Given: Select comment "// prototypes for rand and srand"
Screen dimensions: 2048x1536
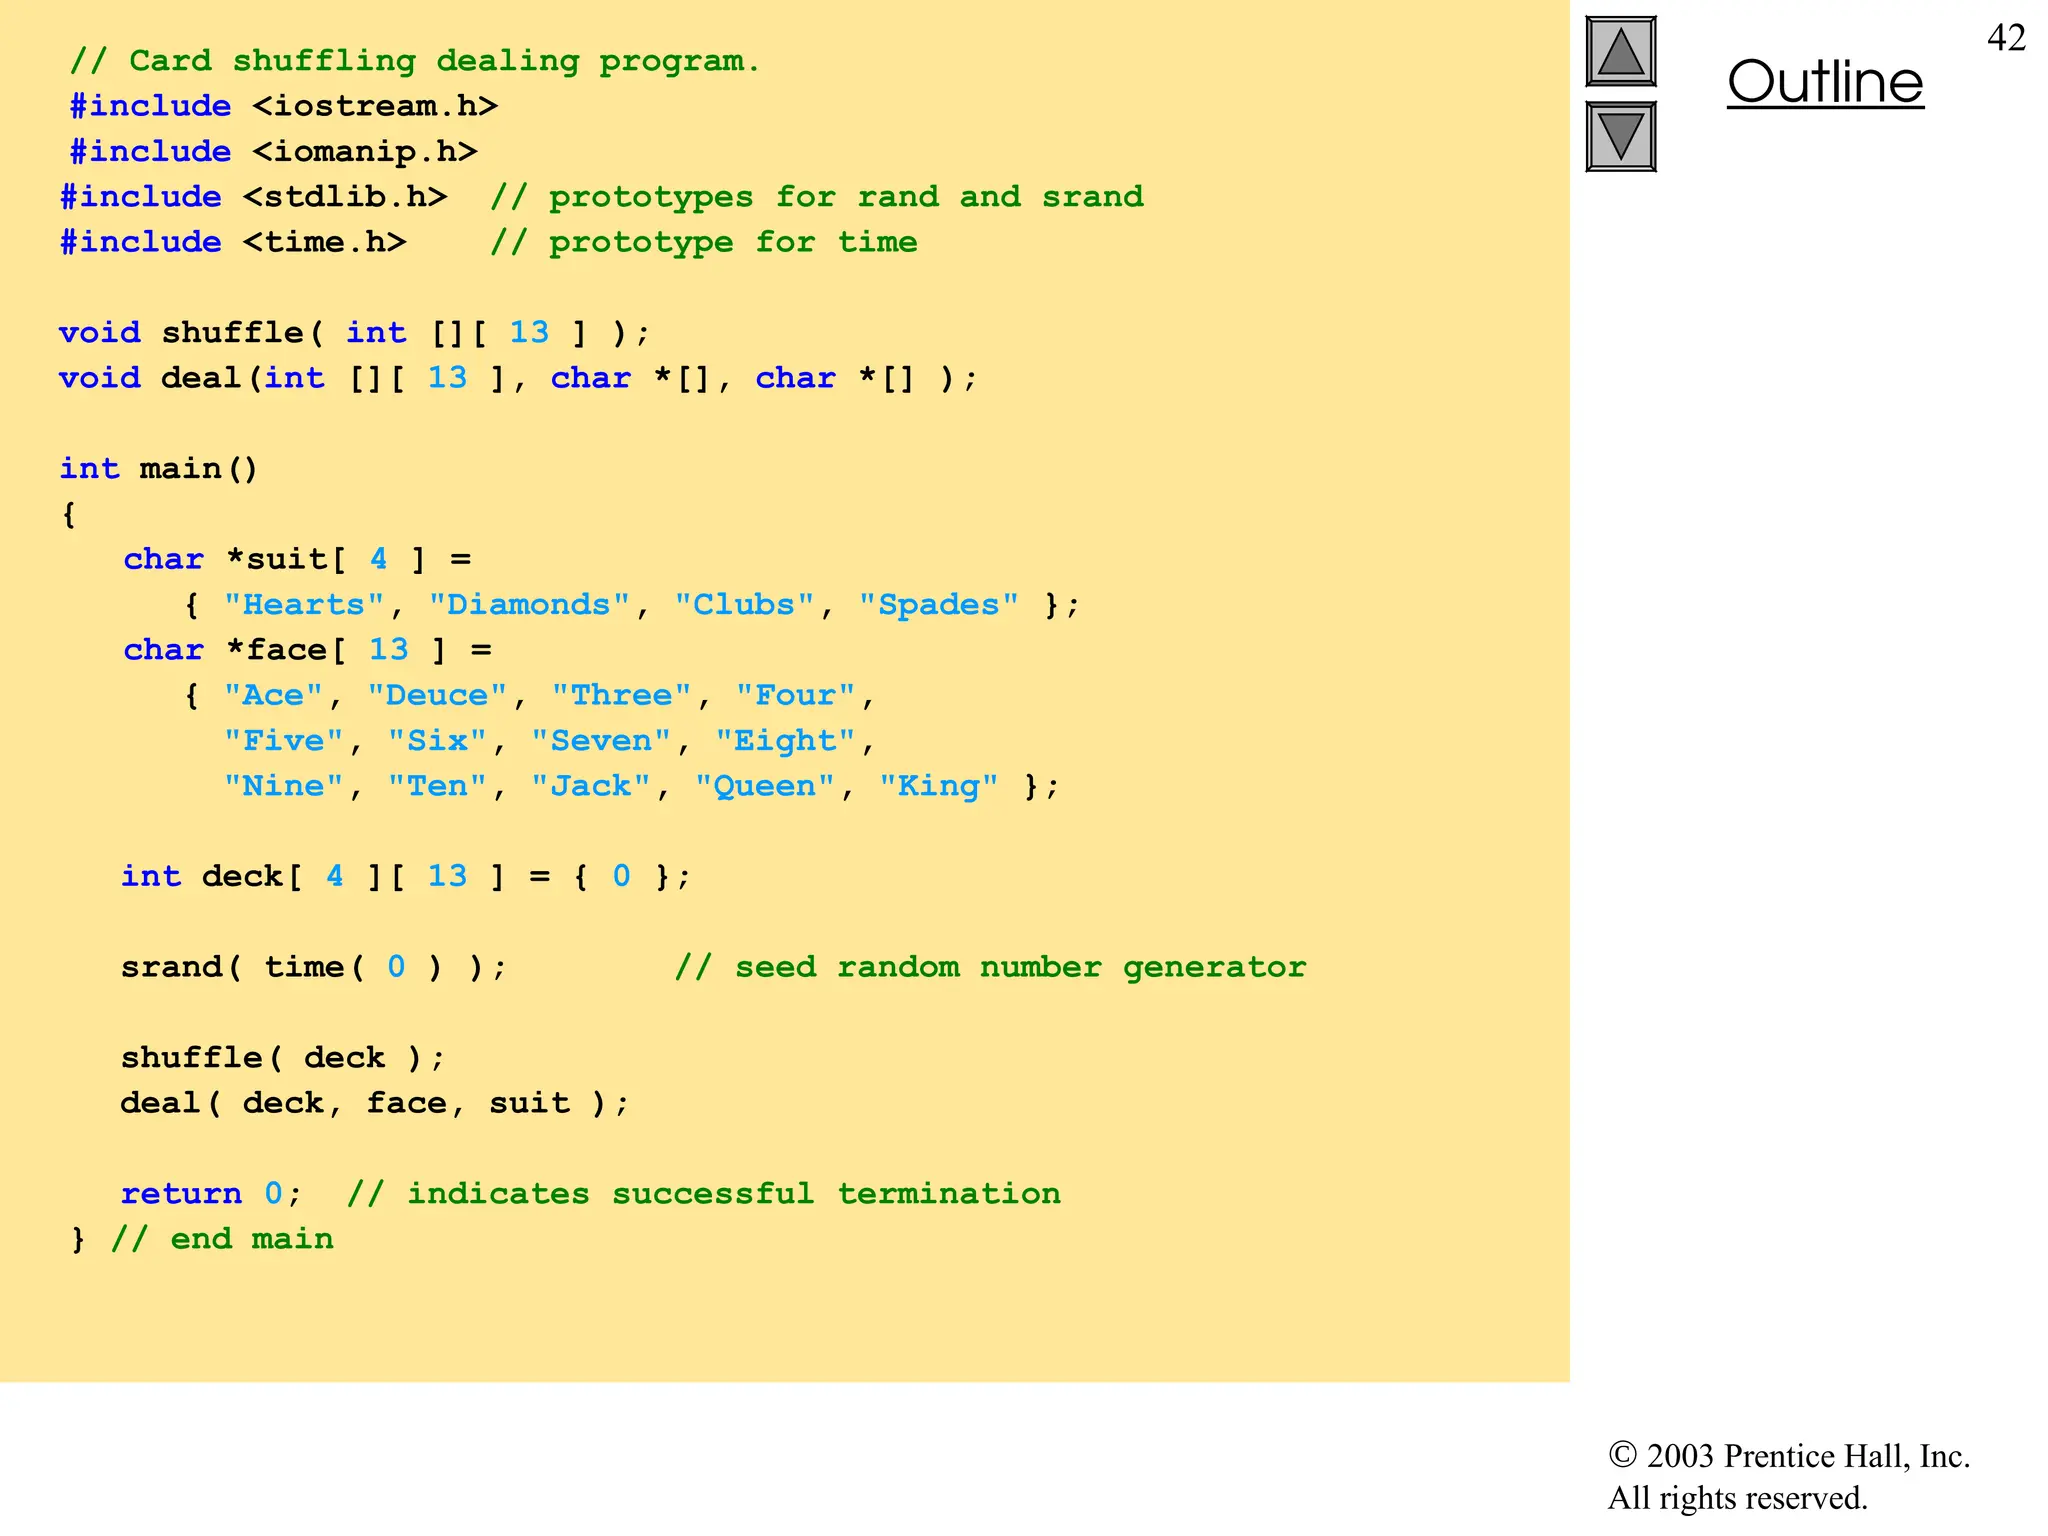Looking at the screenshot, I should pos(816,197).
